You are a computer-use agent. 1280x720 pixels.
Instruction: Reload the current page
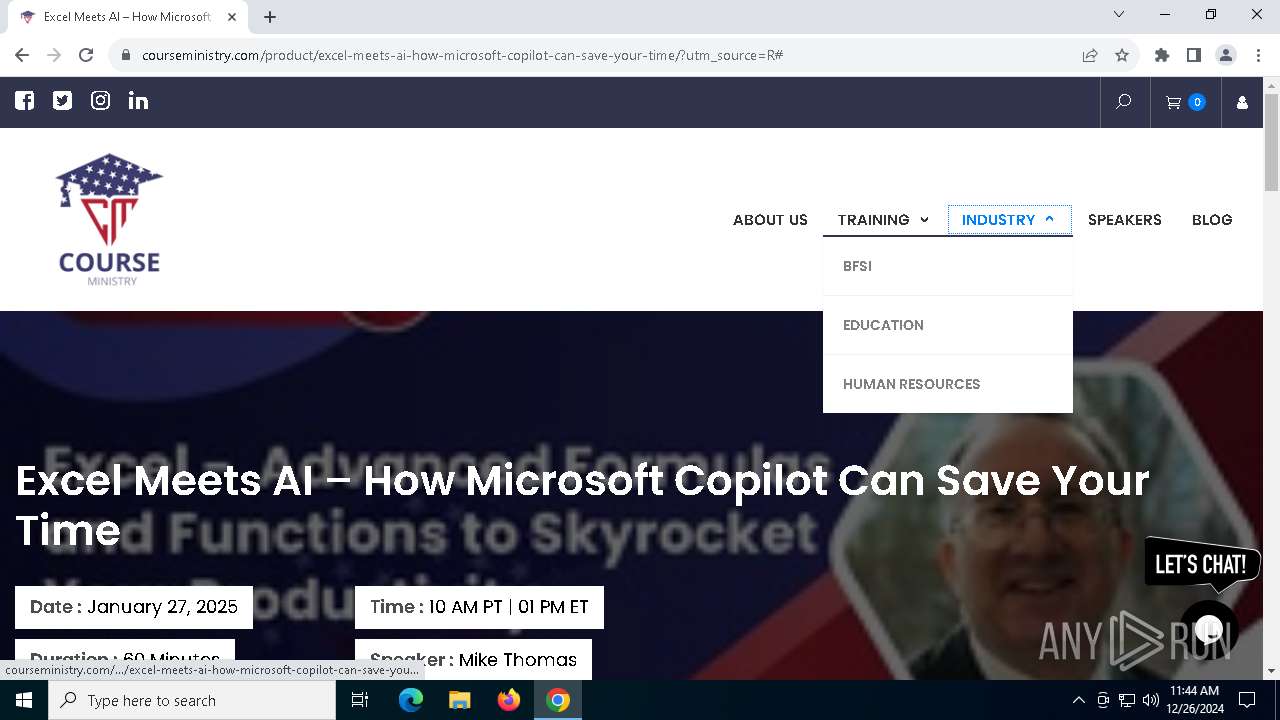click(x=86, y=55)
